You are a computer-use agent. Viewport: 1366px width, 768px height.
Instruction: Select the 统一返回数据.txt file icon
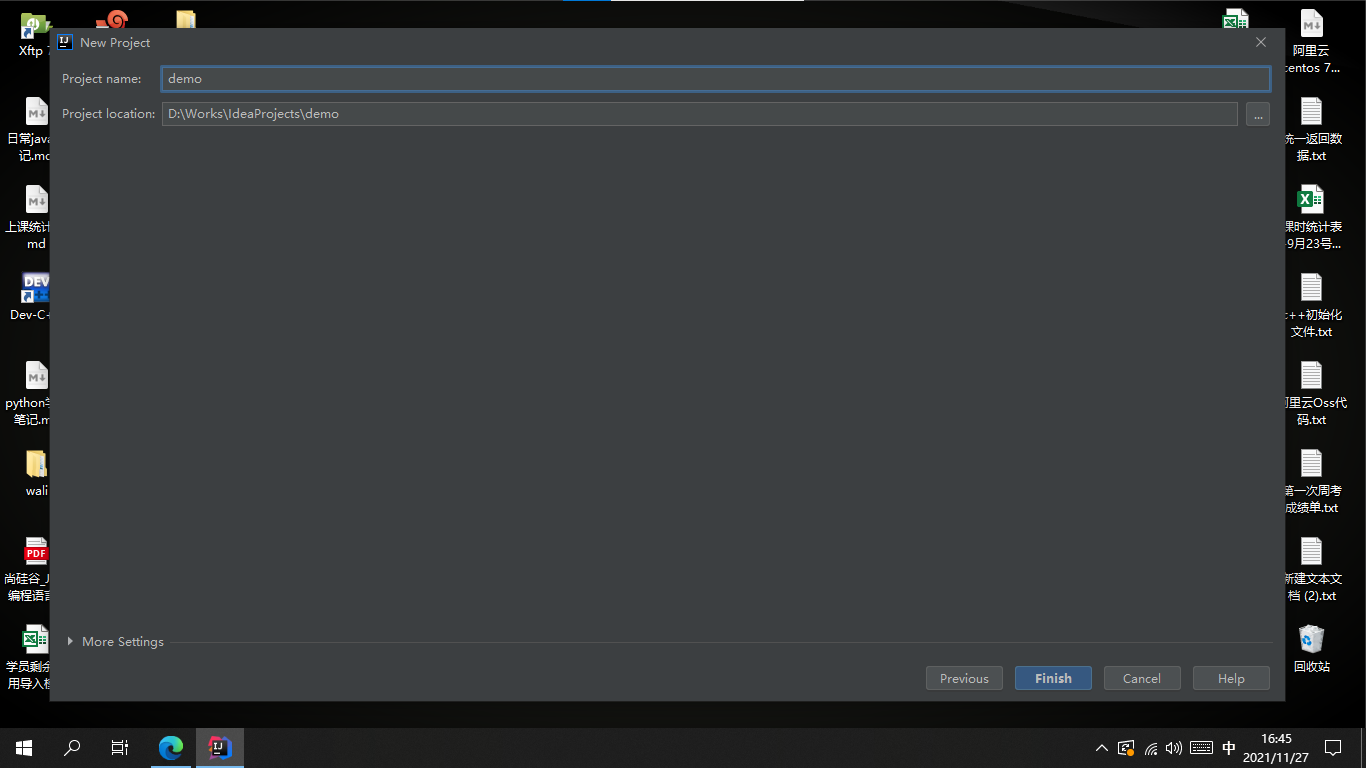point(1311,130)
